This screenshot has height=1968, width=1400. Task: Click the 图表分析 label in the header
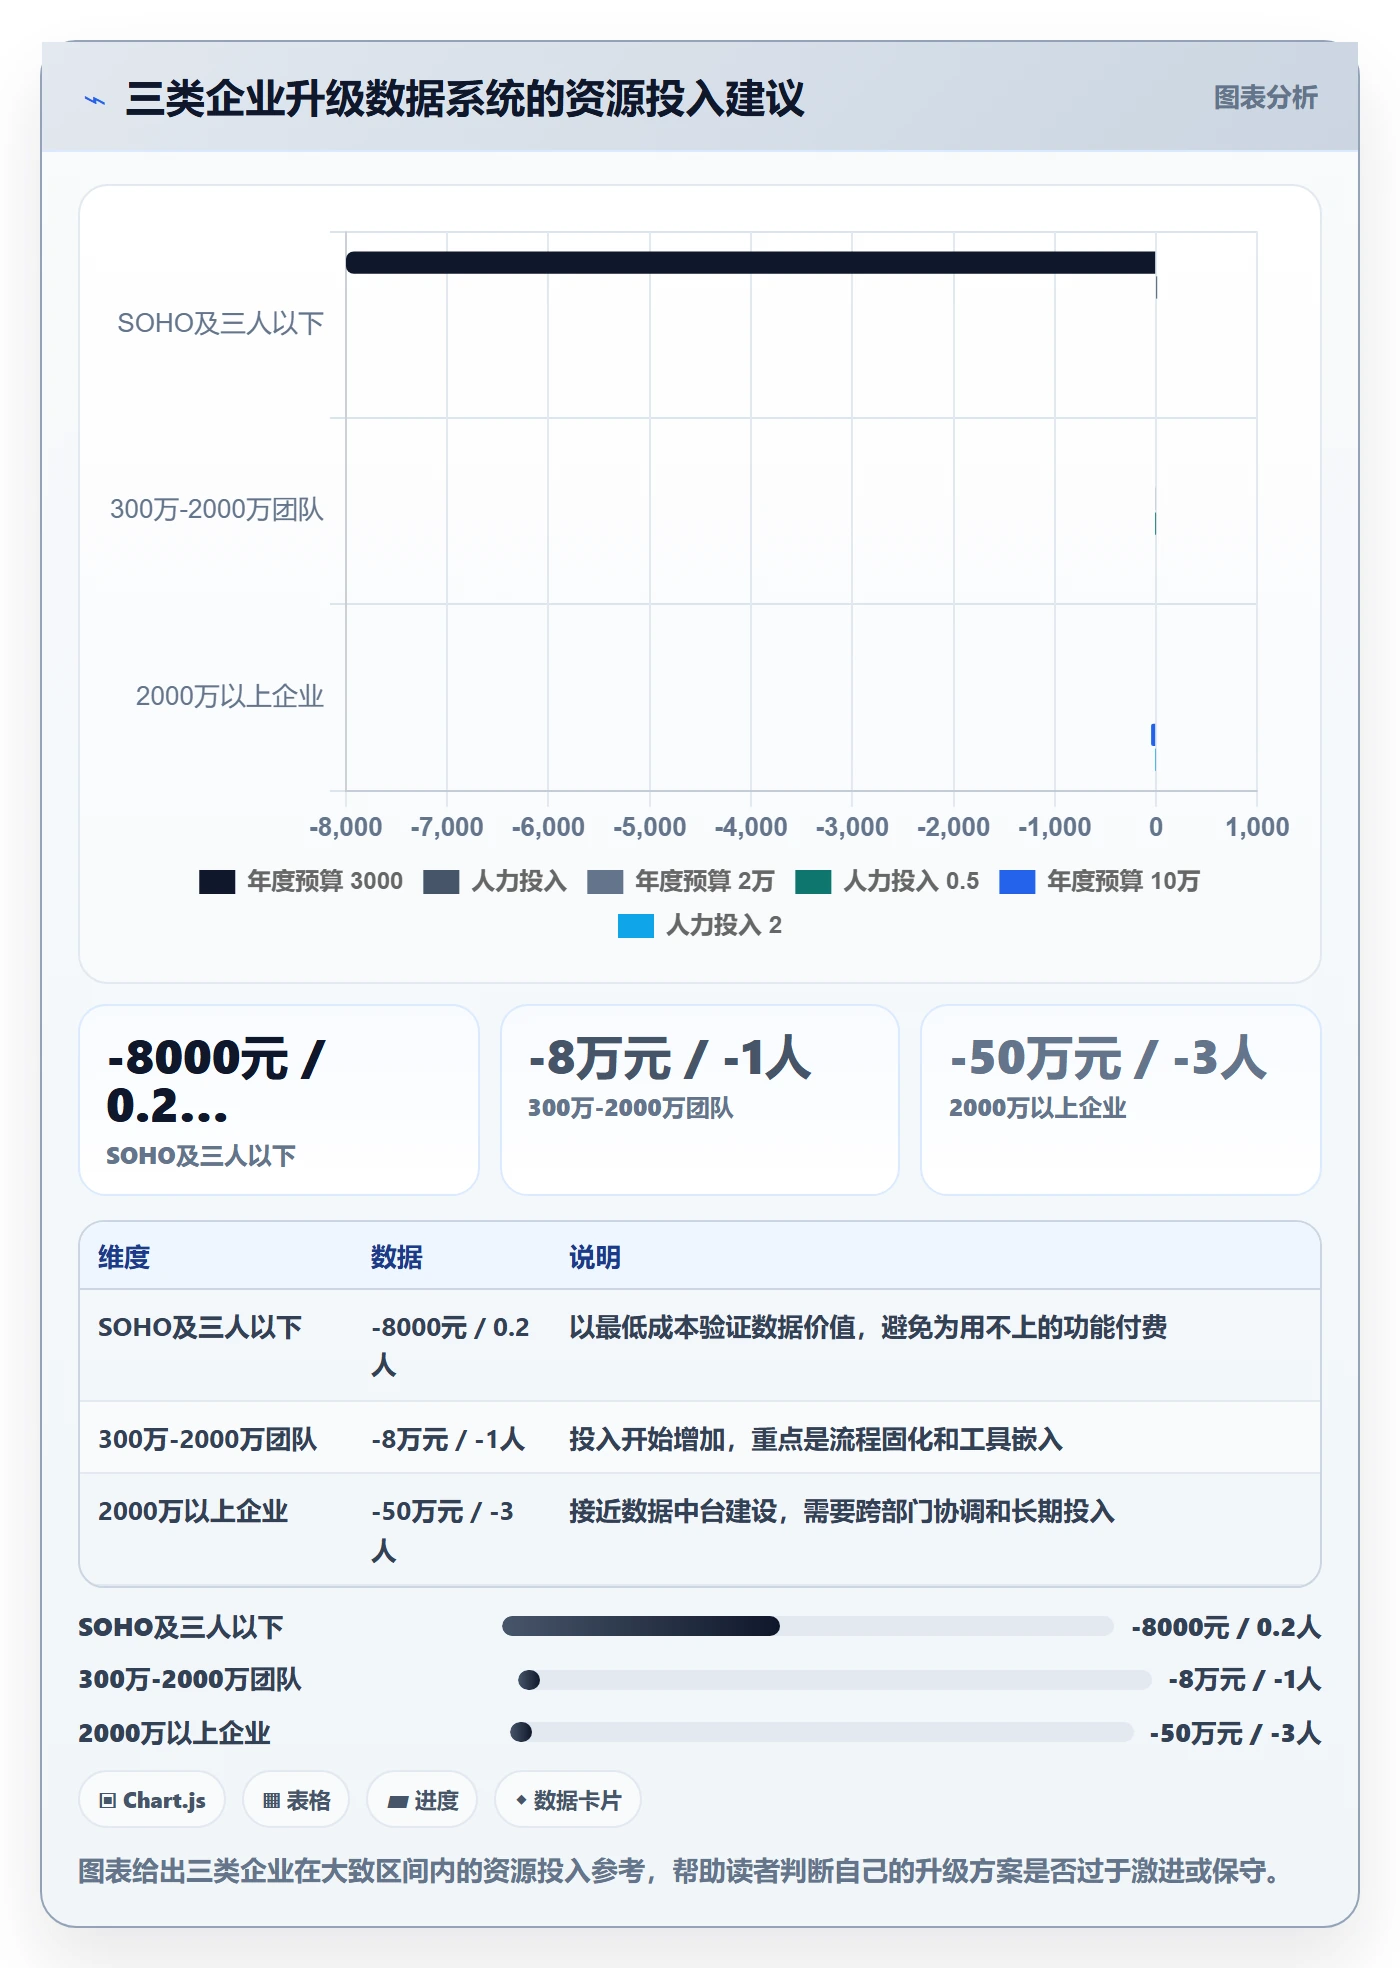1265,98
